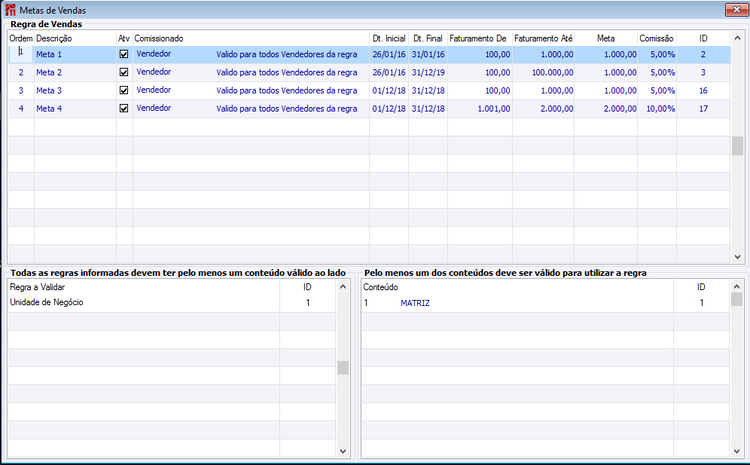This screenshot has width=750, height=465.
Task: Click the ID 17 cell
Action: point(704,109)
